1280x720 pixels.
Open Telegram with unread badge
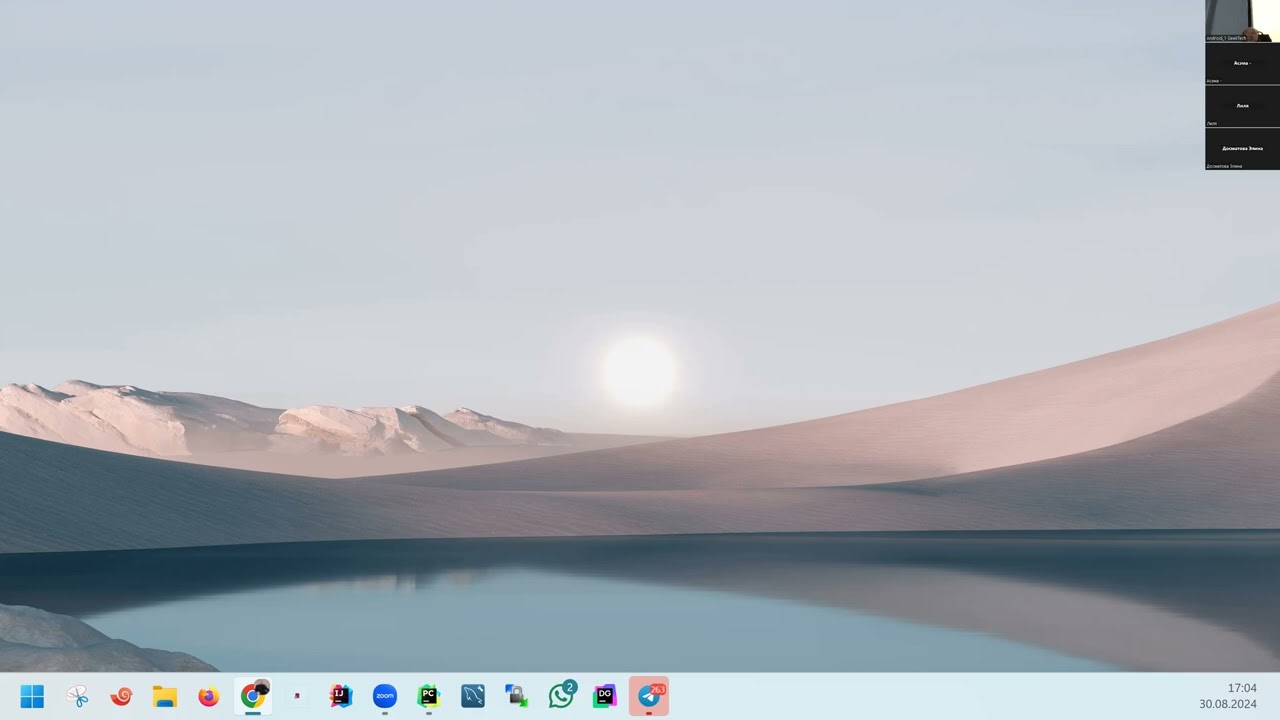[x=649, y=697]
